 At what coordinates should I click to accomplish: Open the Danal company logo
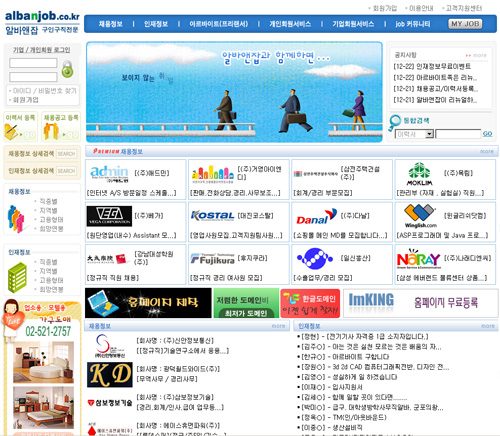tap(316, 217)
